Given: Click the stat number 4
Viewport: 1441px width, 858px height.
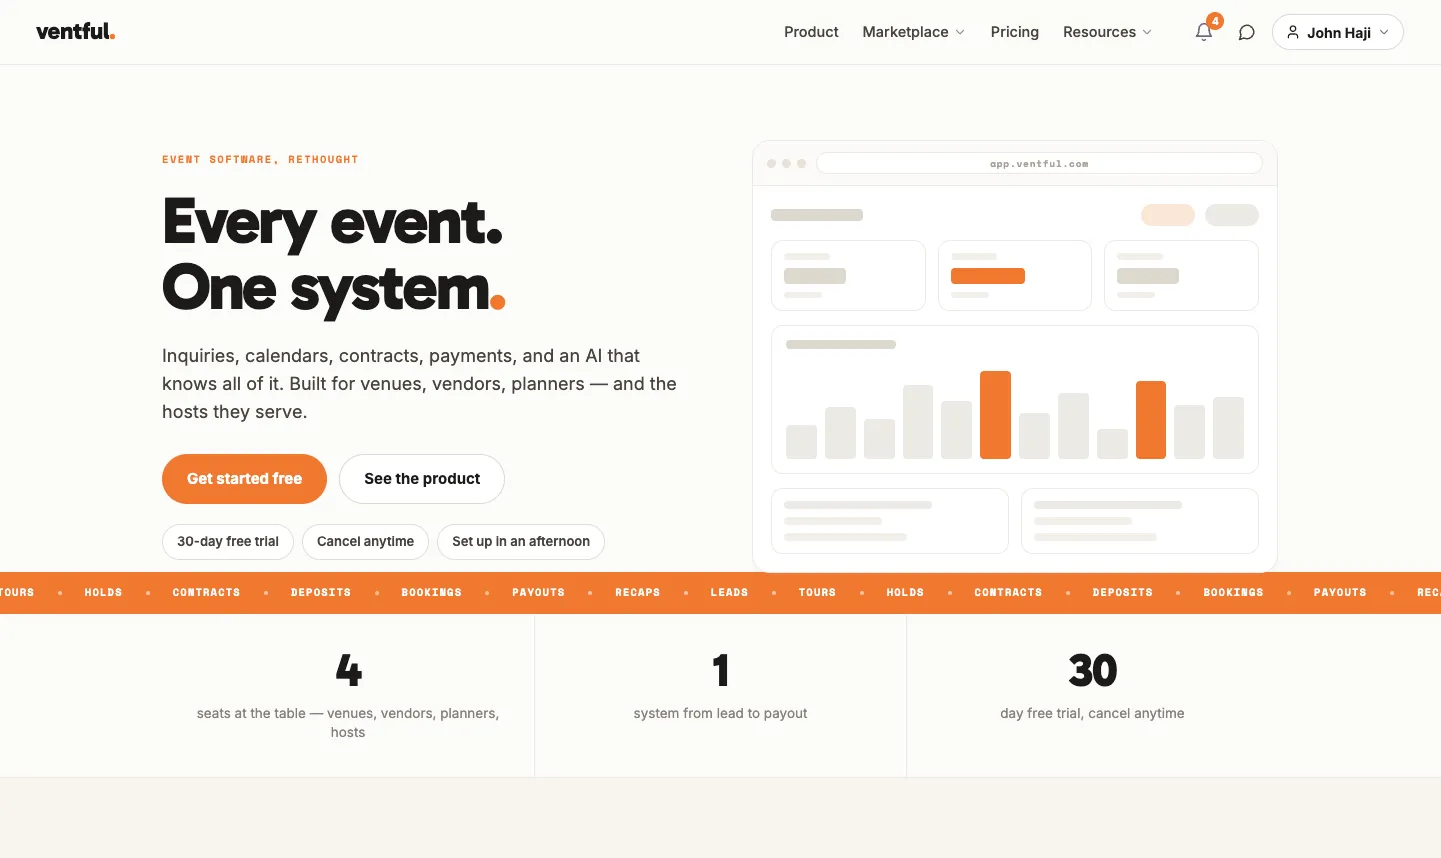Looking at the screenshot, I should (x=348, y=670).
